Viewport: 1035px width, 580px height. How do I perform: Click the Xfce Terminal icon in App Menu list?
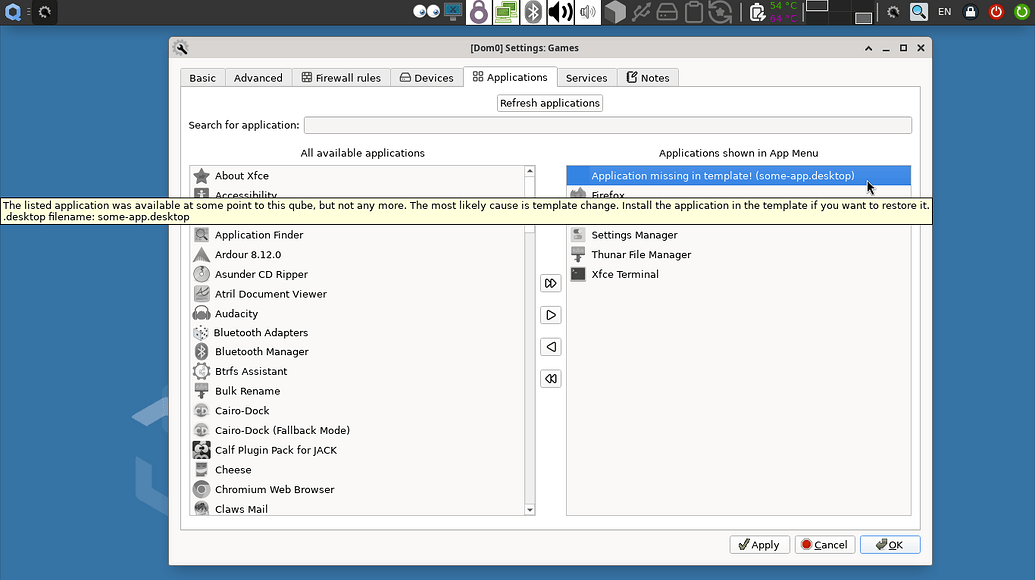click(x=578, y=274)
